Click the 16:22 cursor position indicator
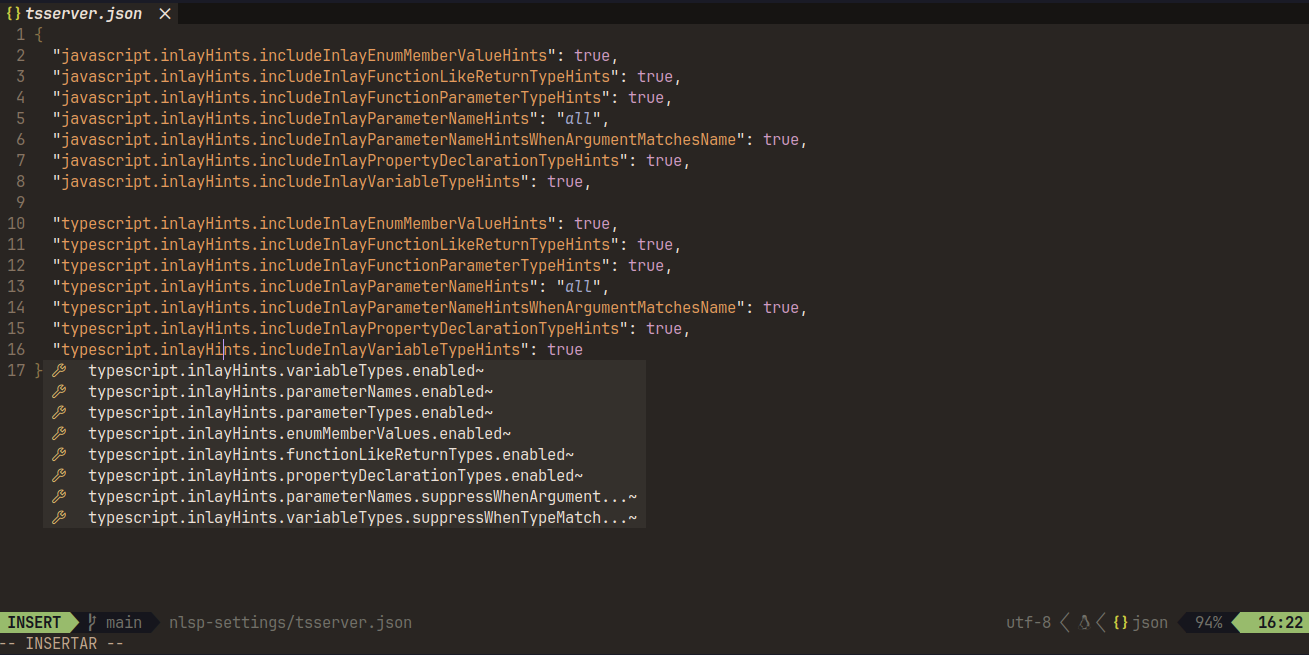Screen dimensions: 1309x655 [x=1280, y=622]
